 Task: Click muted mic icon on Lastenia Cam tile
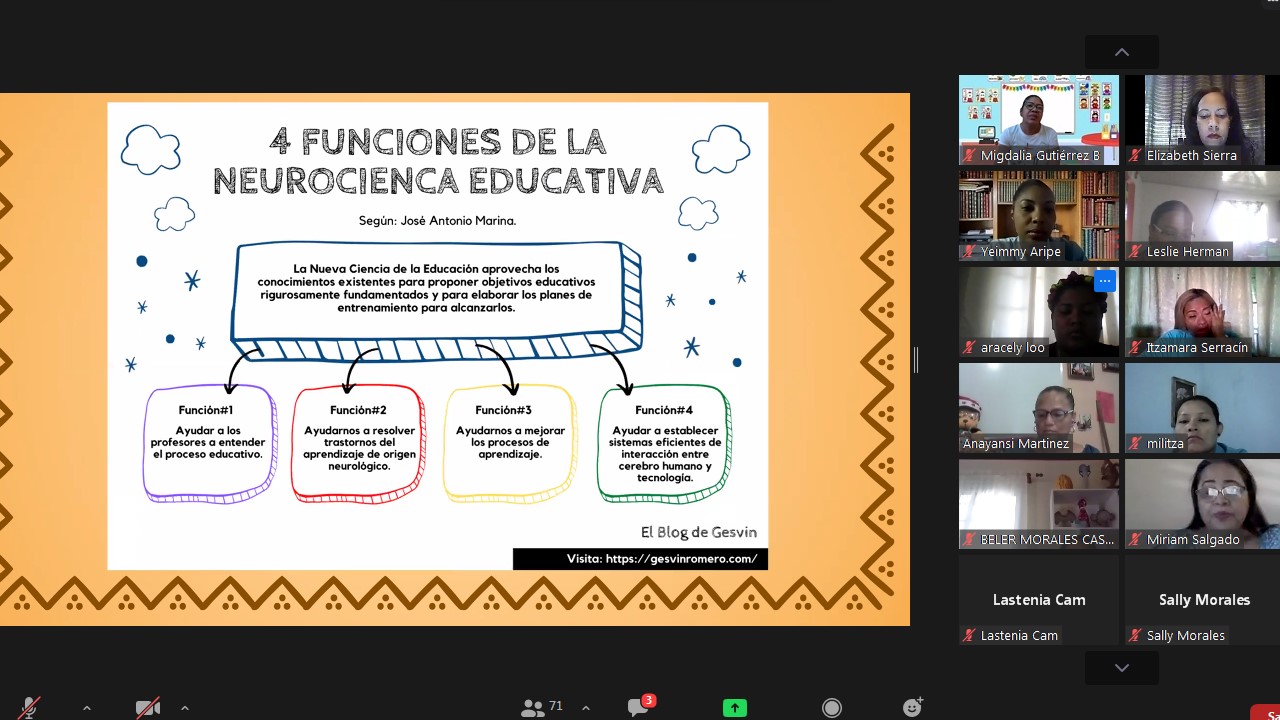click(969, 636)
